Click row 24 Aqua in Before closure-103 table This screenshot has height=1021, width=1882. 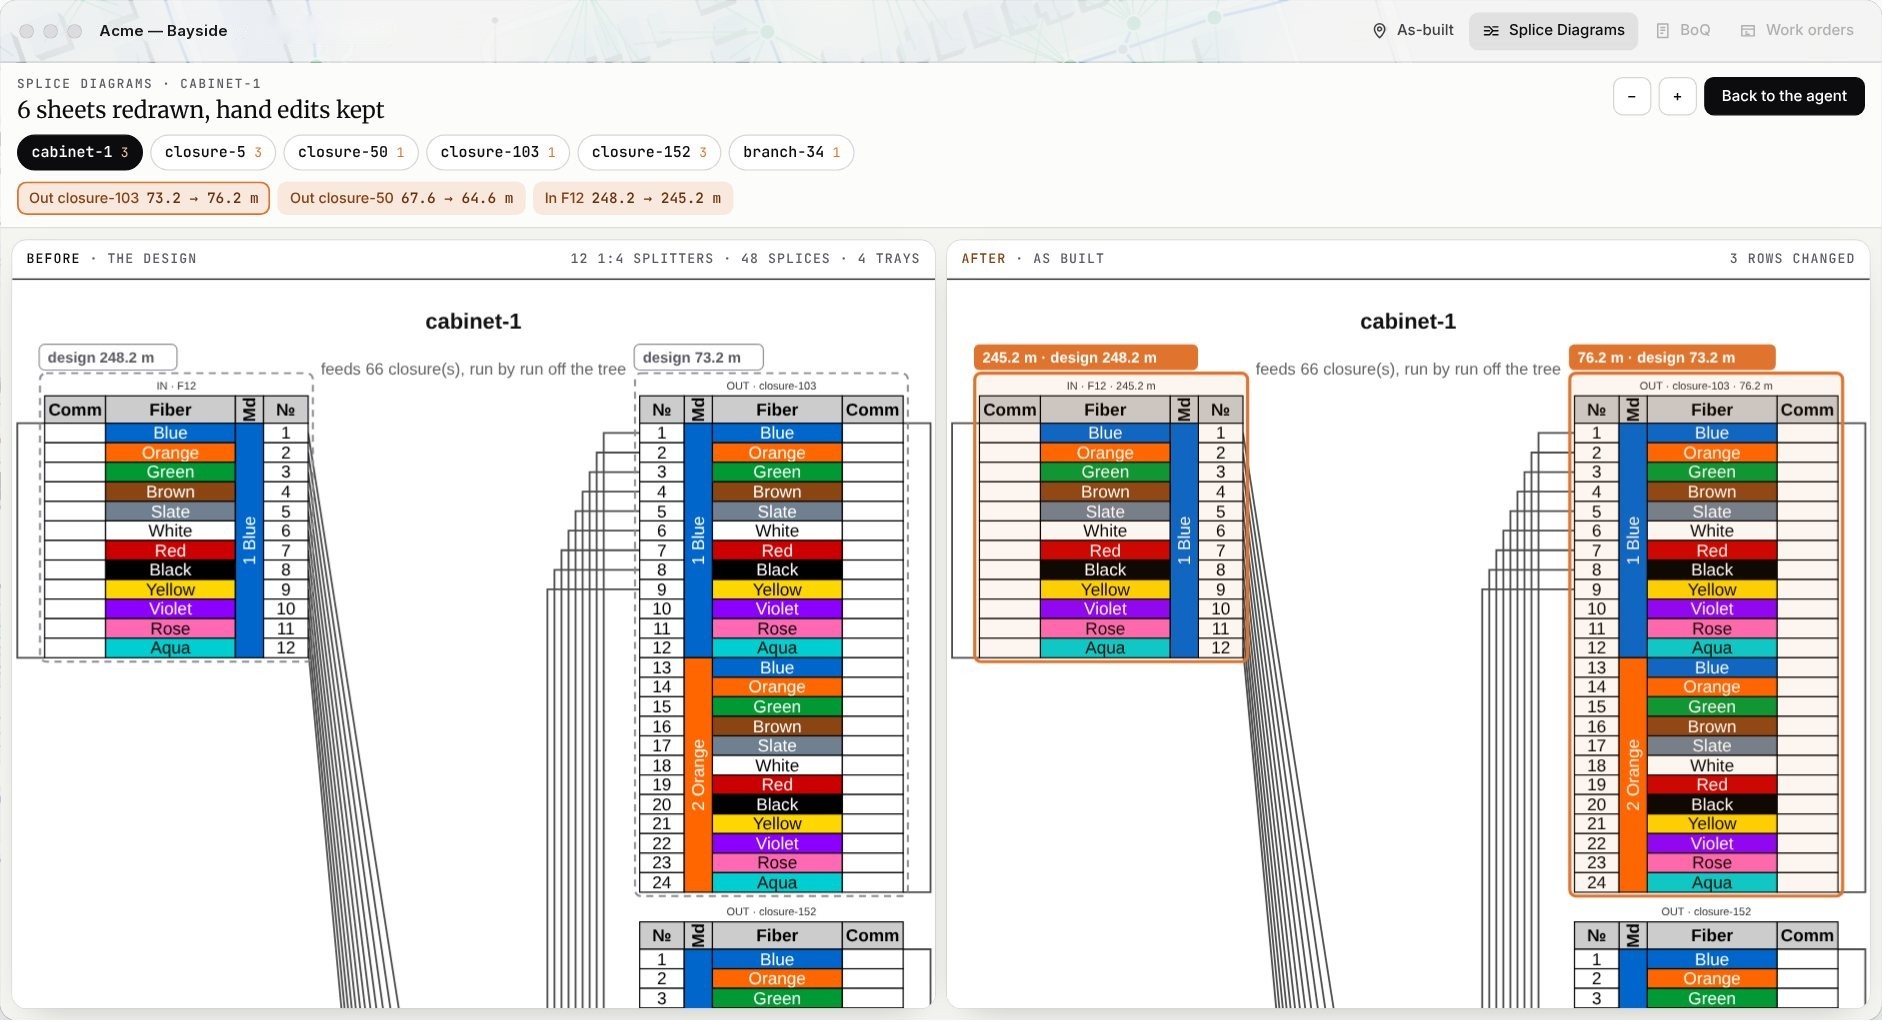coord(777,883)
